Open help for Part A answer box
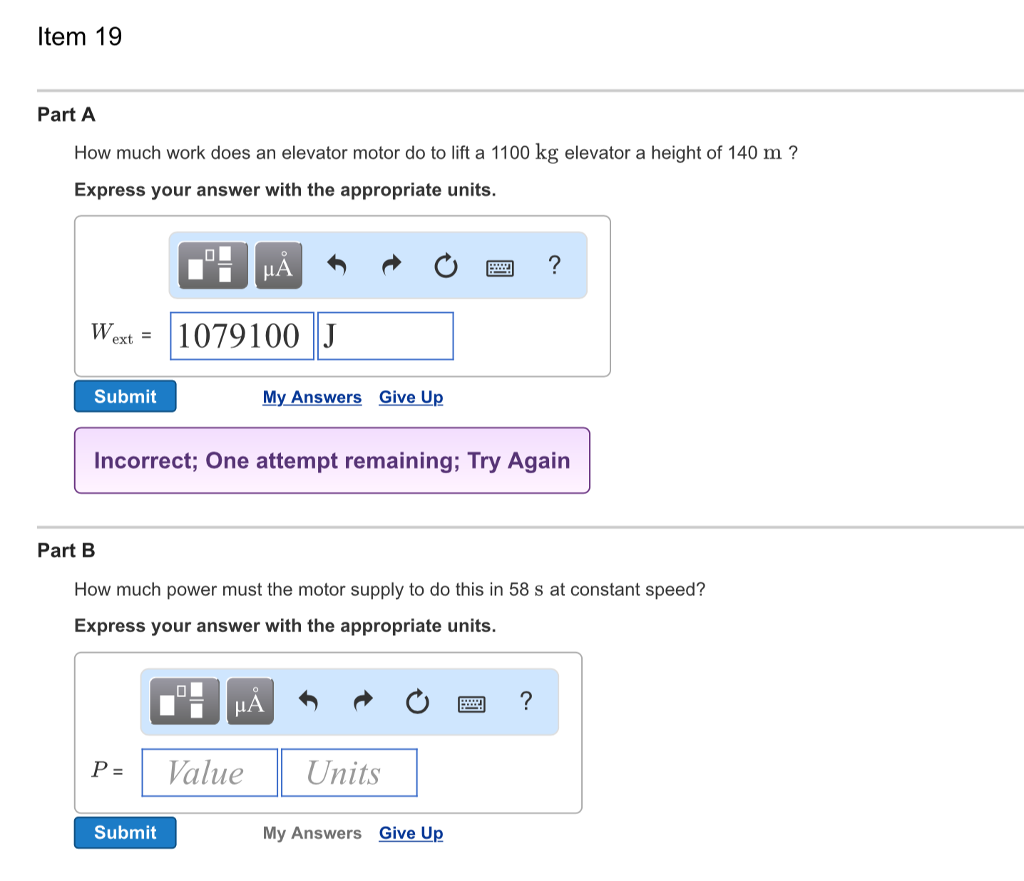The width and height of the screenshot is (1024, 881). (x=555, y=265)
